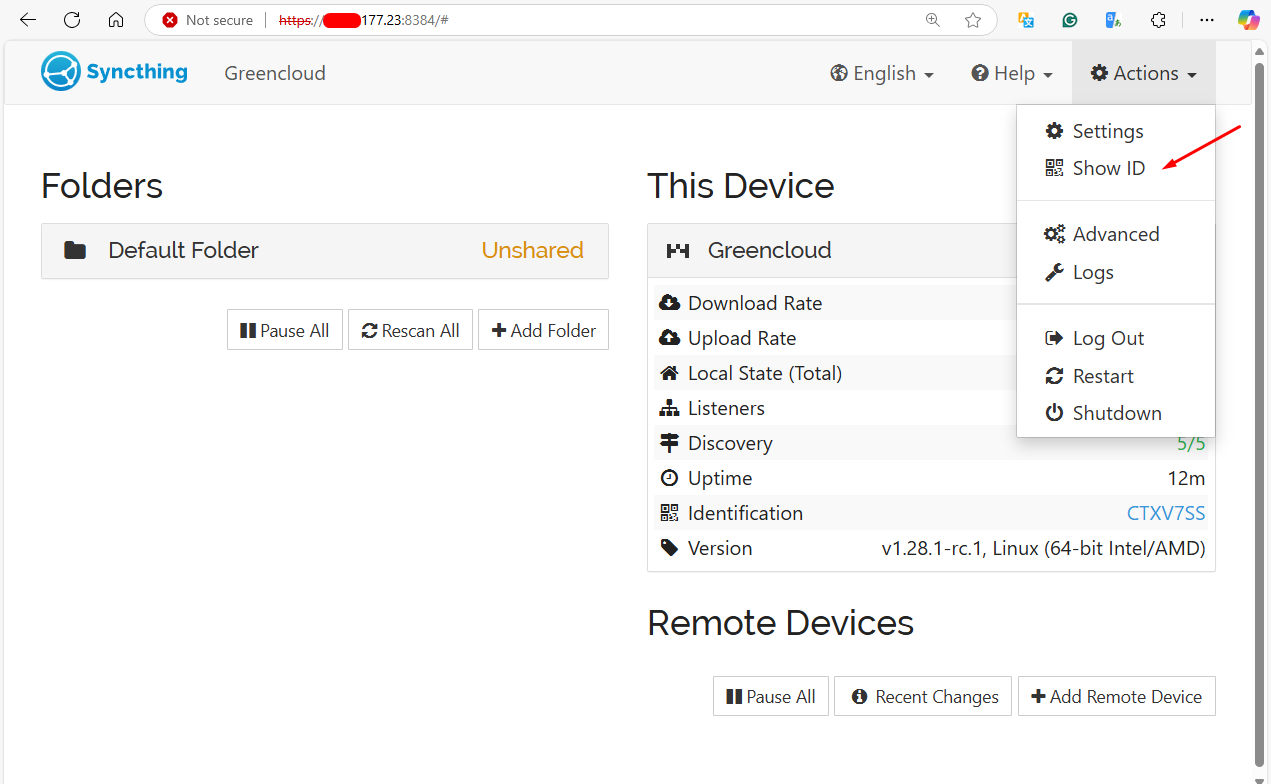
Task: Click Pause All under Remote Devices
Action: click(771, 696)
